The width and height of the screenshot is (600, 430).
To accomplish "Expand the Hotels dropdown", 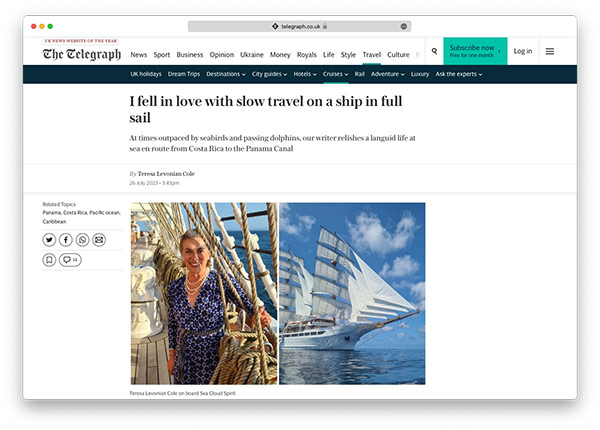I will (305, 74).
